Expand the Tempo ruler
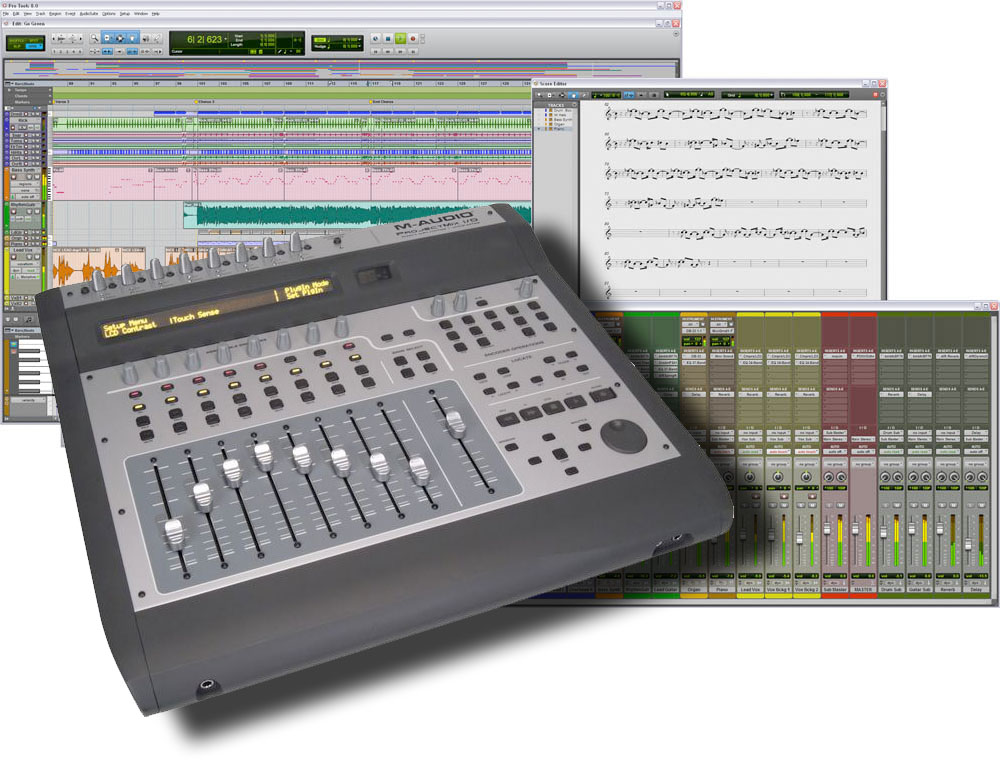This screenshot has width=1000, height=770. pos(9,91)
